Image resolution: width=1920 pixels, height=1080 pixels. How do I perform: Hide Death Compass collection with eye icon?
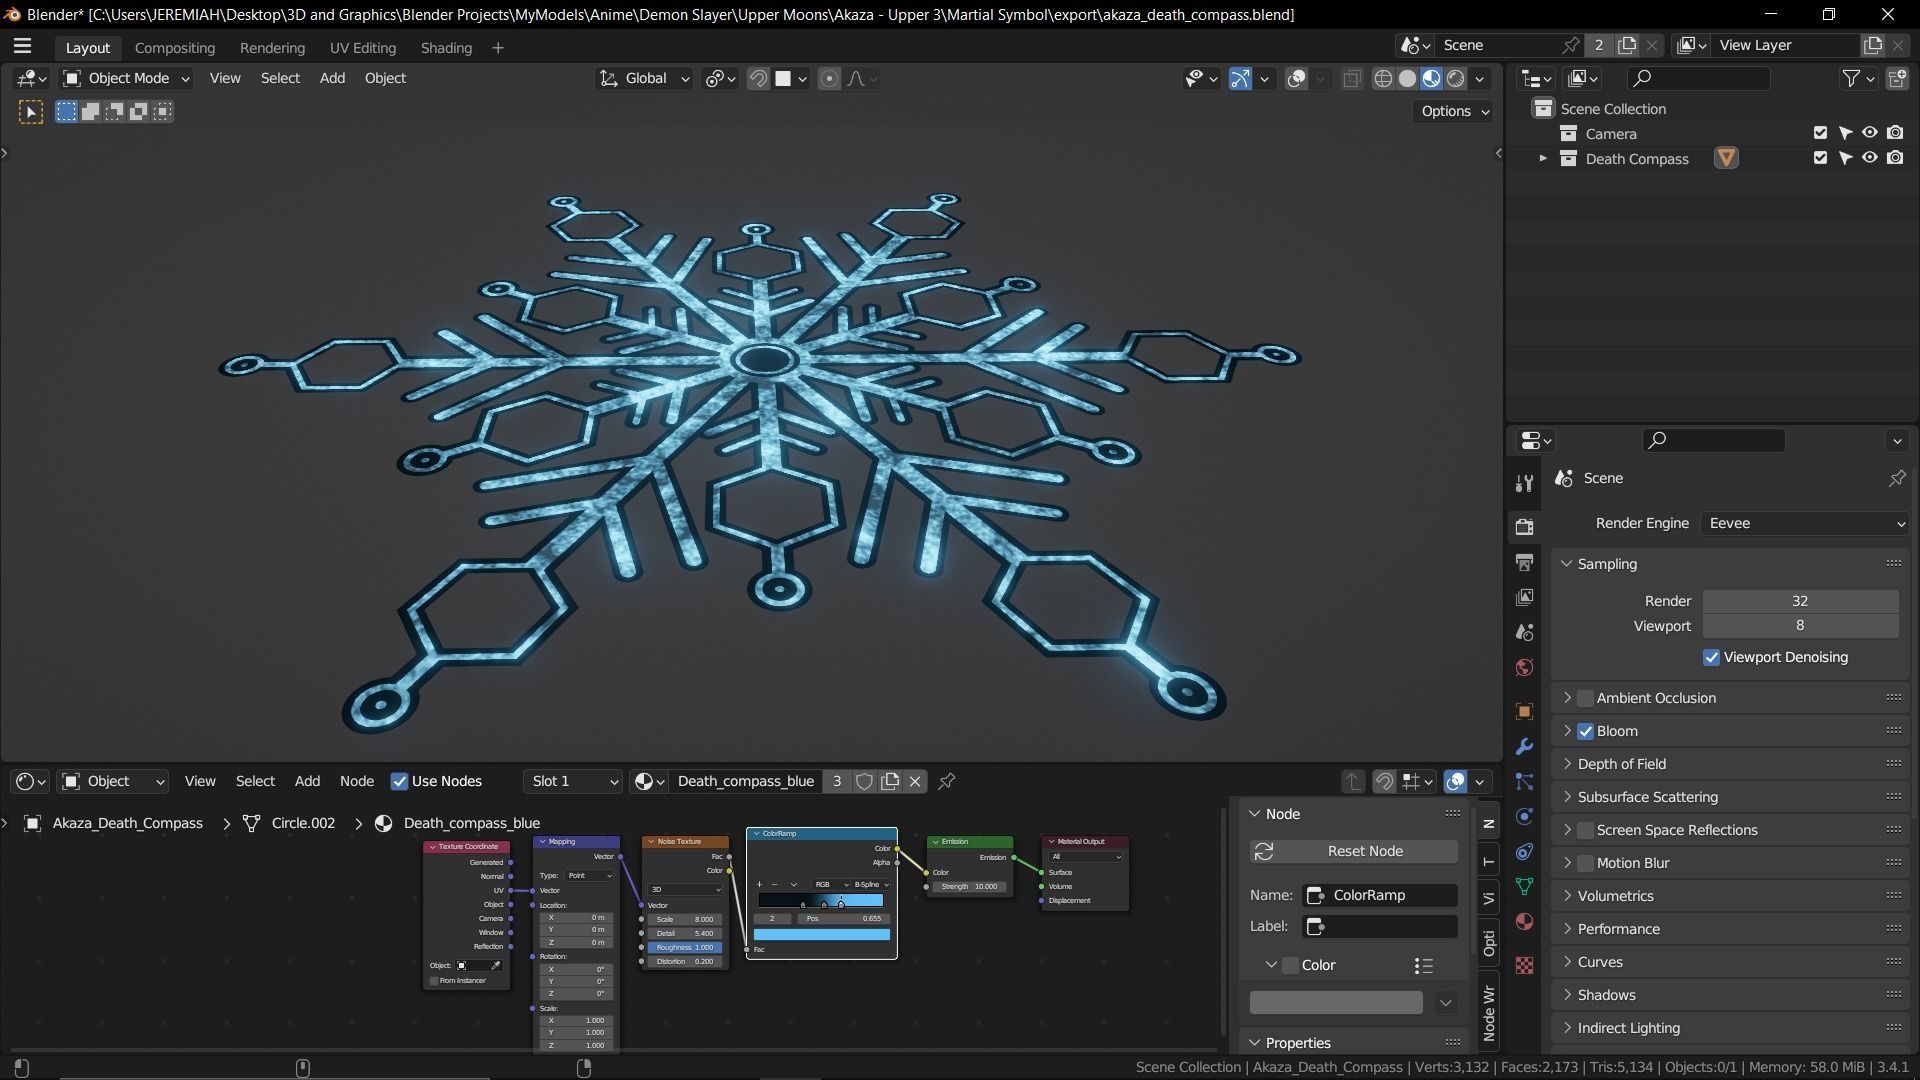click(1869, 158)
